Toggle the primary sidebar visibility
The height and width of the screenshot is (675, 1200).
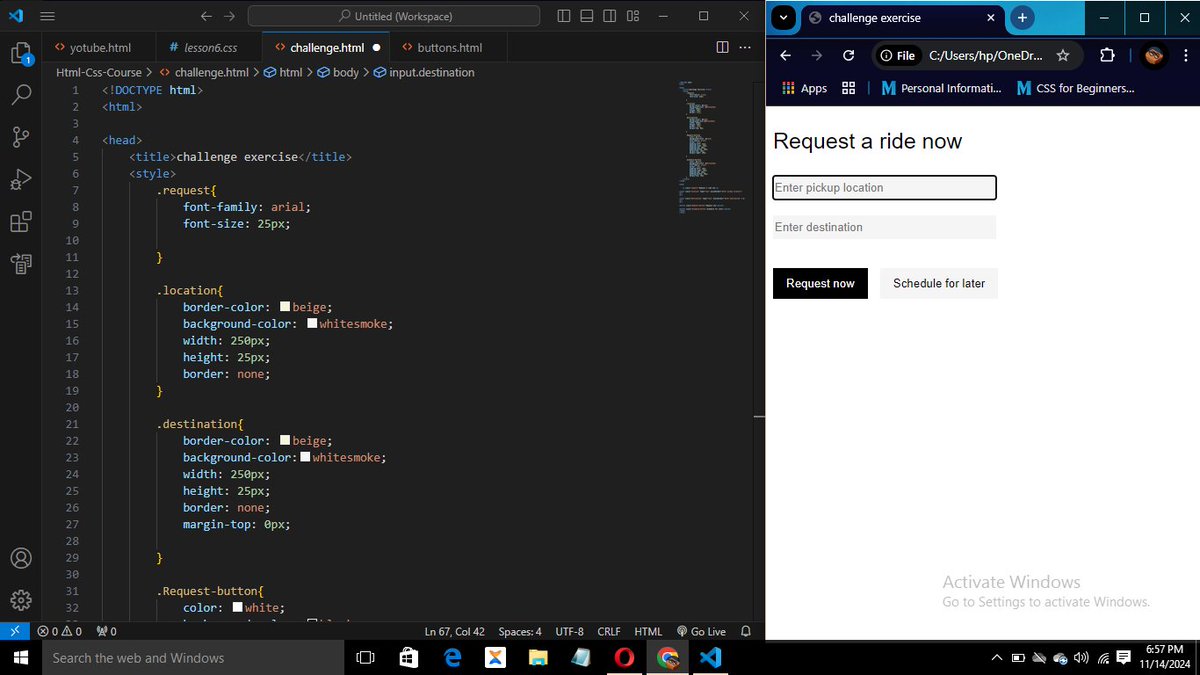pyautogui.click(x=563, y=16)
